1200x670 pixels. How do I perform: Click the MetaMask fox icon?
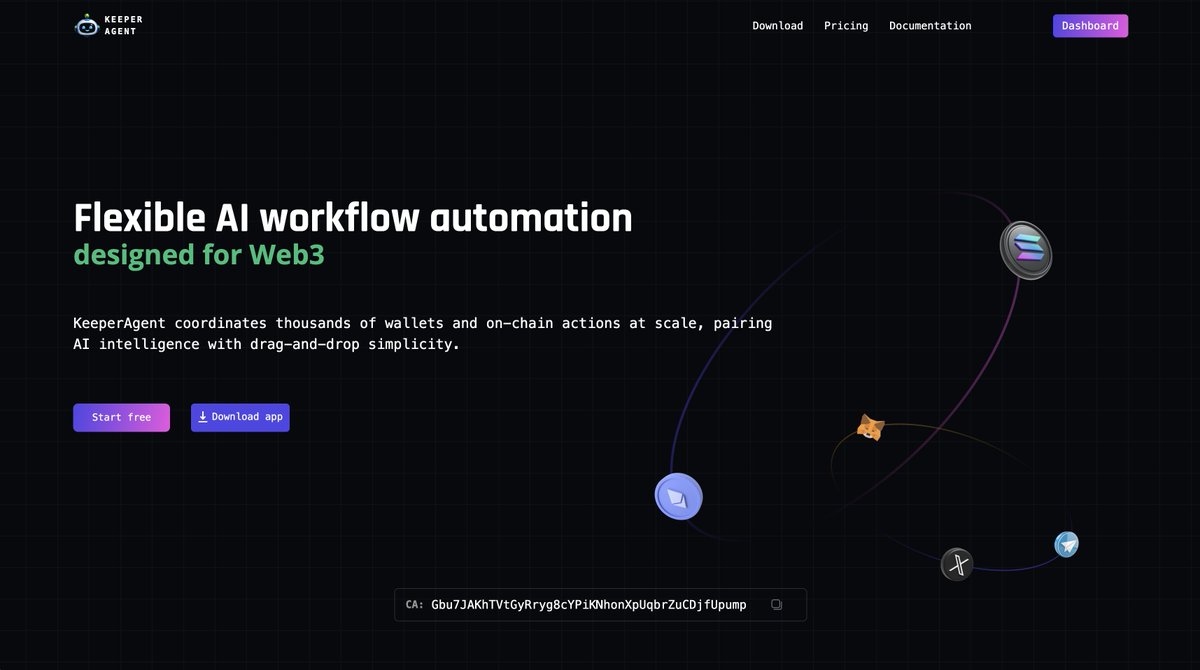(871, 428)
